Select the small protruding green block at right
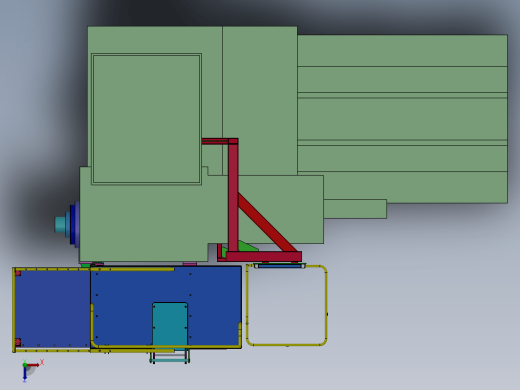This screenshot has height=390, width=520. click(355, 209)
